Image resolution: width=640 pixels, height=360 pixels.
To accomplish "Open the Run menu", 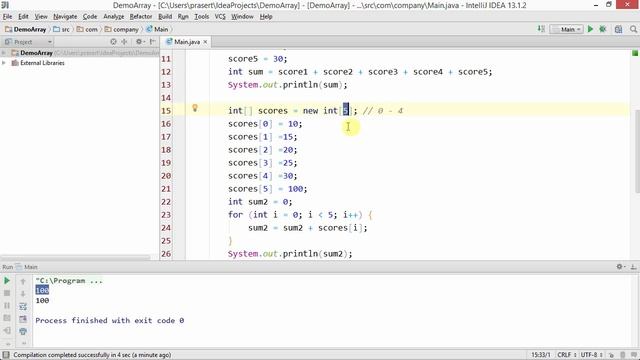I will point(183,17).
